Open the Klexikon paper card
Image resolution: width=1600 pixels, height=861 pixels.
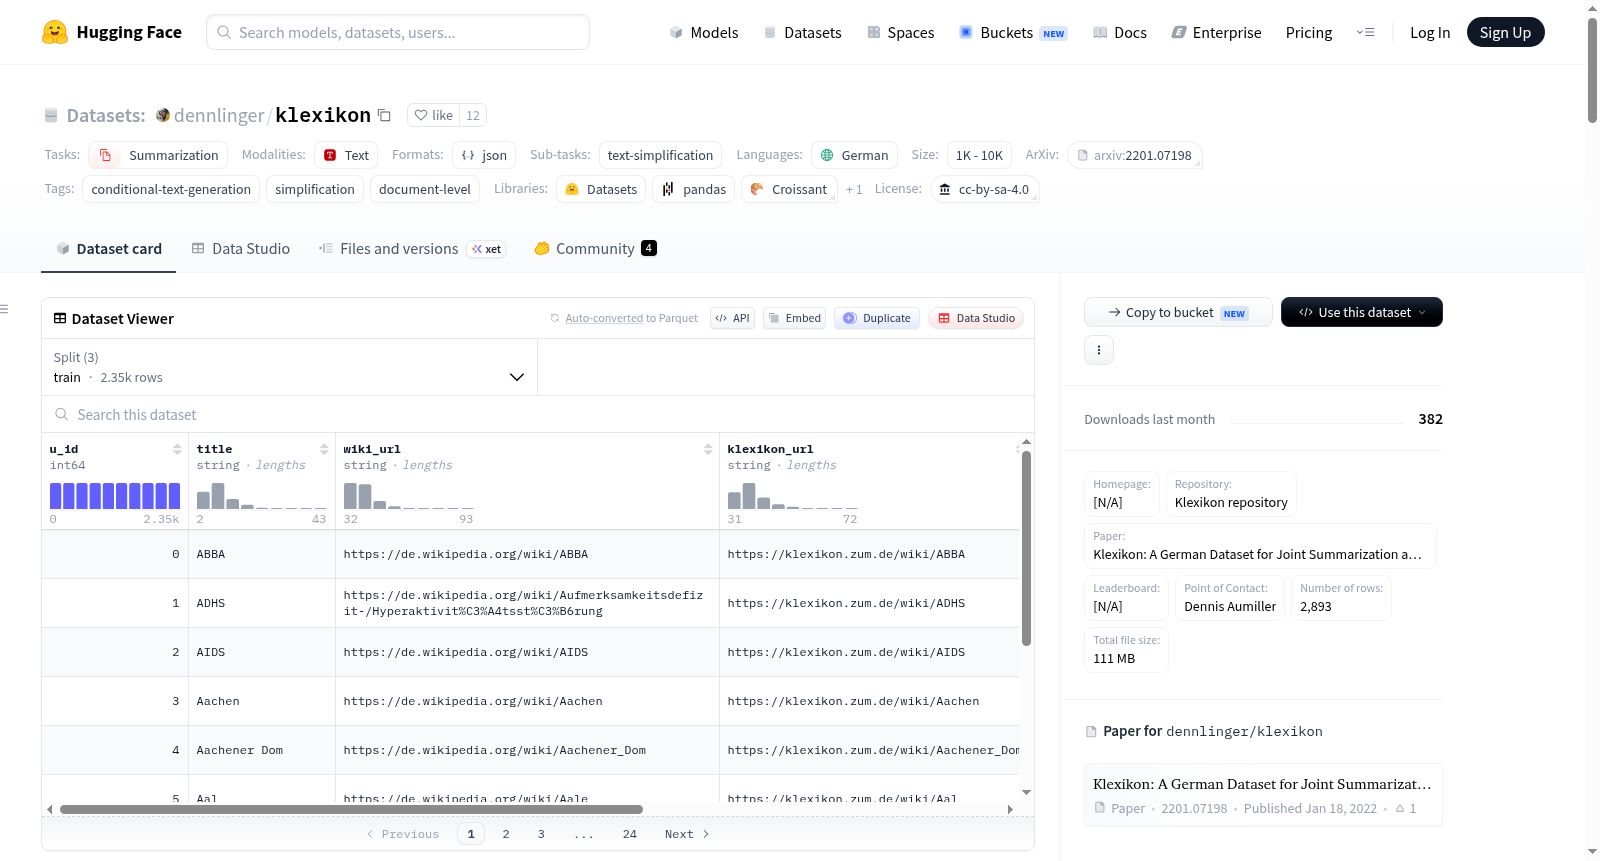coord(1263,795)
